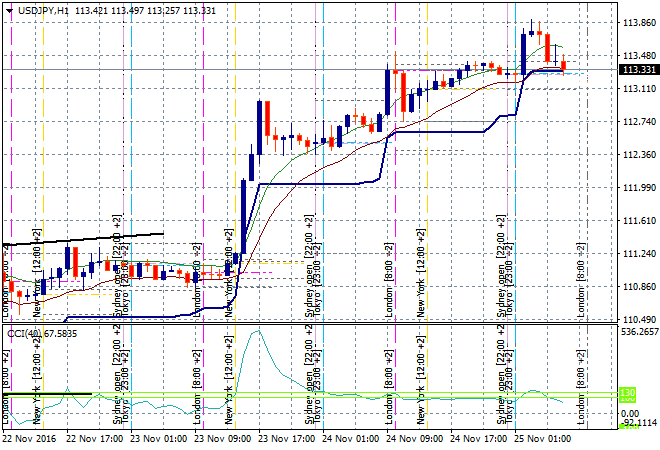This screenshot has width=660, height=450.
Task: Click the 110.490 price scale value
Action: coord(638,319)
